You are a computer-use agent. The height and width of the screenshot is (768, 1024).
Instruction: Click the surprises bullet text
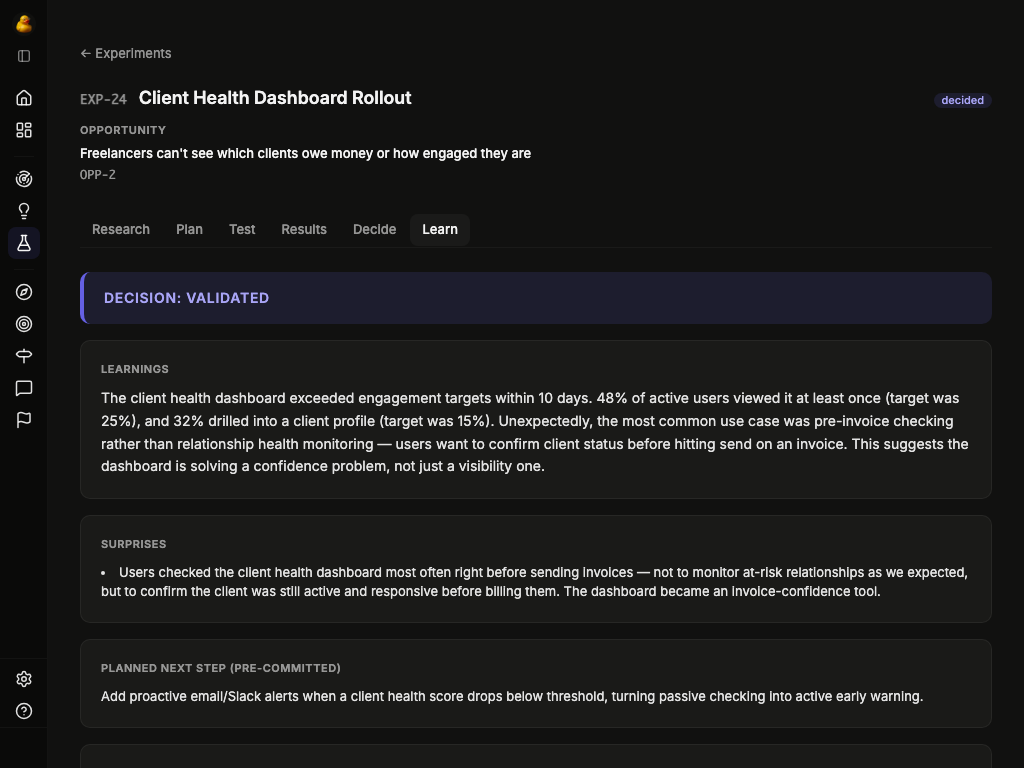pos(534,582)
